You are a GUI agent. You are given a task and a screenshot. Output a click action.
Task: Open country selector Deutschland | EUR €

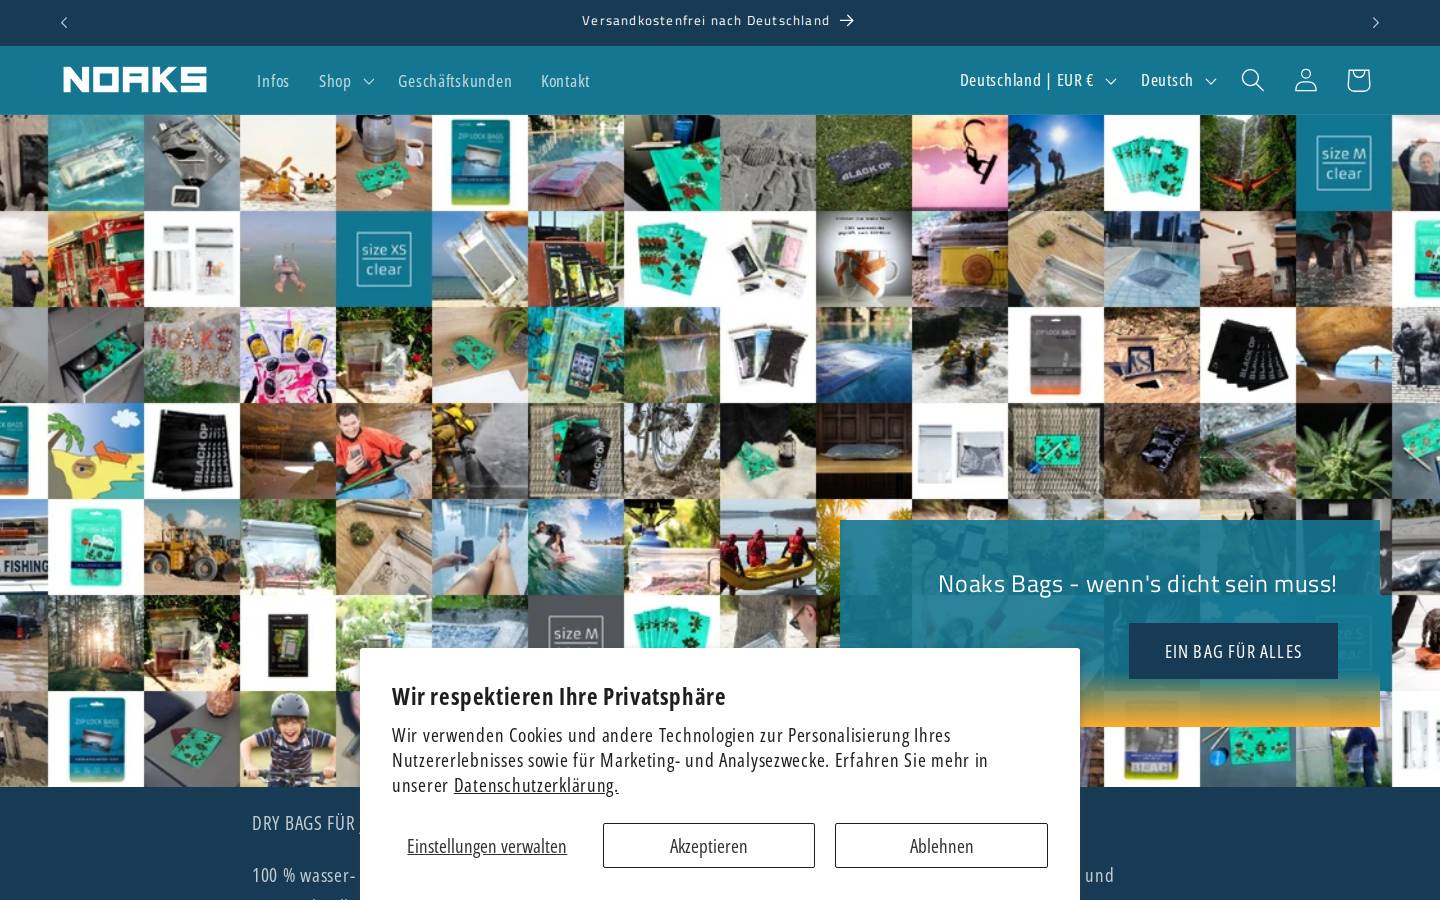pyautogui.click(x=1037, y=80)
